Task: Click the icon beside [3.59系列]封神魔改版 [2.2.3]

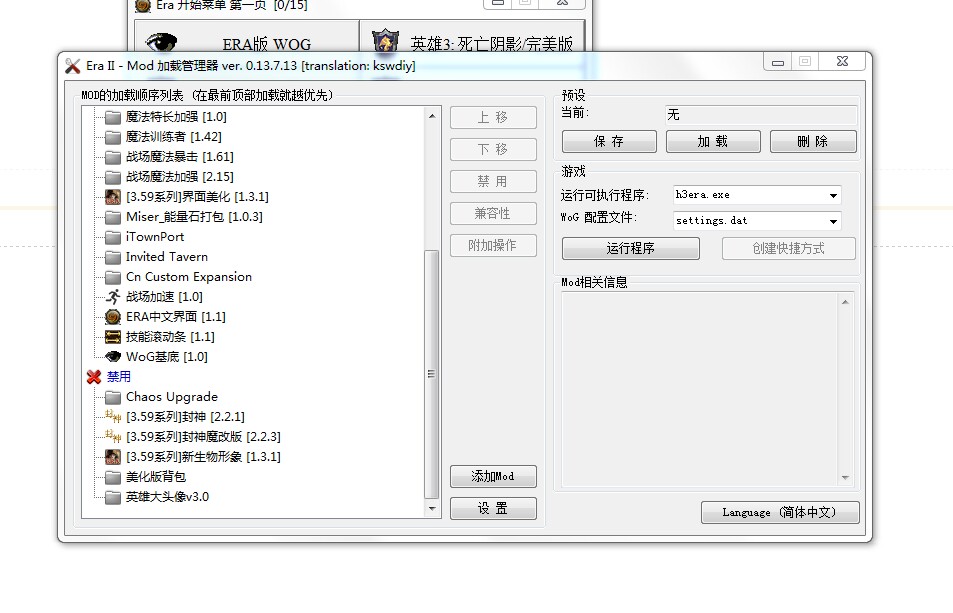Action: click(x=112, y=437)
